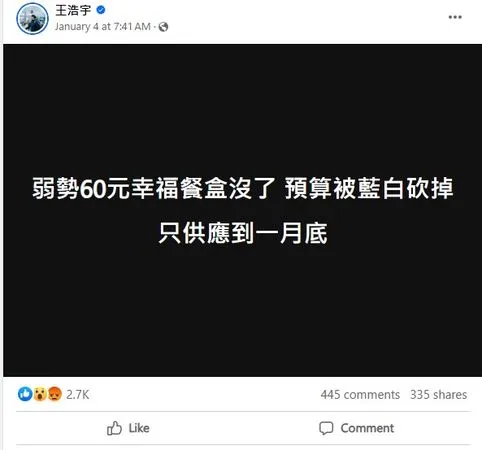Click the 只供應到一月底 text line

pyautogui.click(x=243, y=233)
